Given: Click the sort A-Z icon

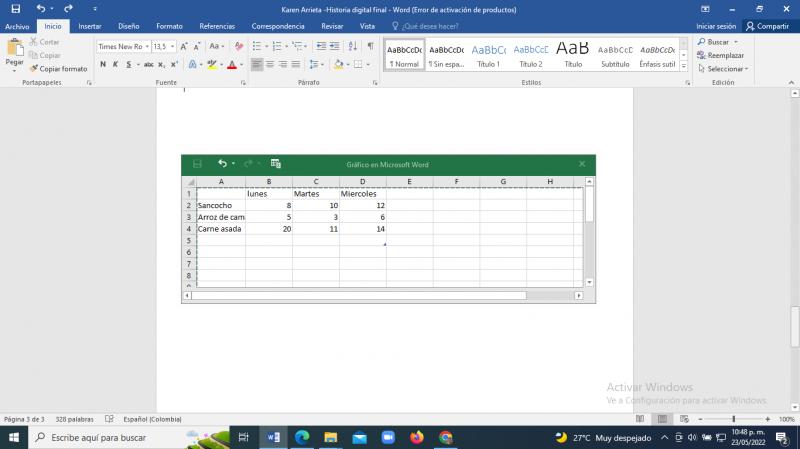Looking at the screenshot, I should pos(351,46).
